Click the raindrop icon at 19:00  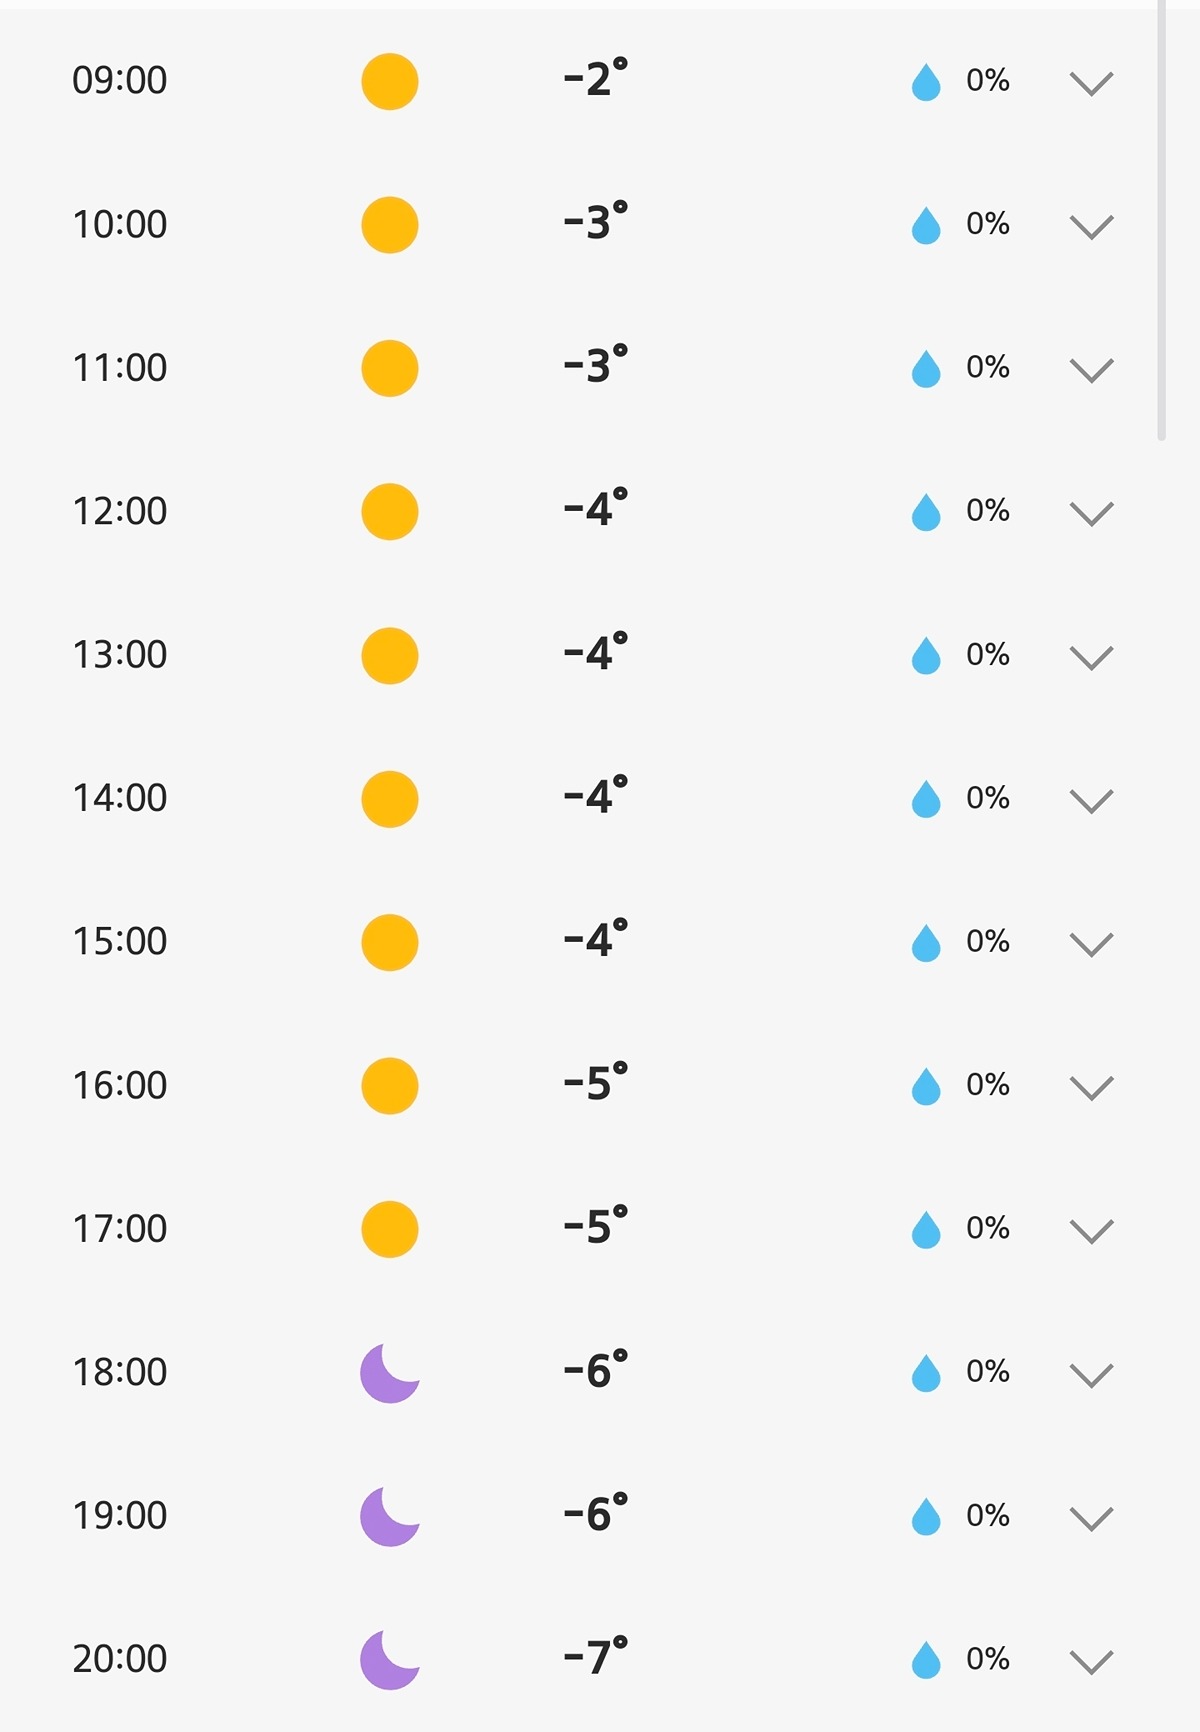926,1516
